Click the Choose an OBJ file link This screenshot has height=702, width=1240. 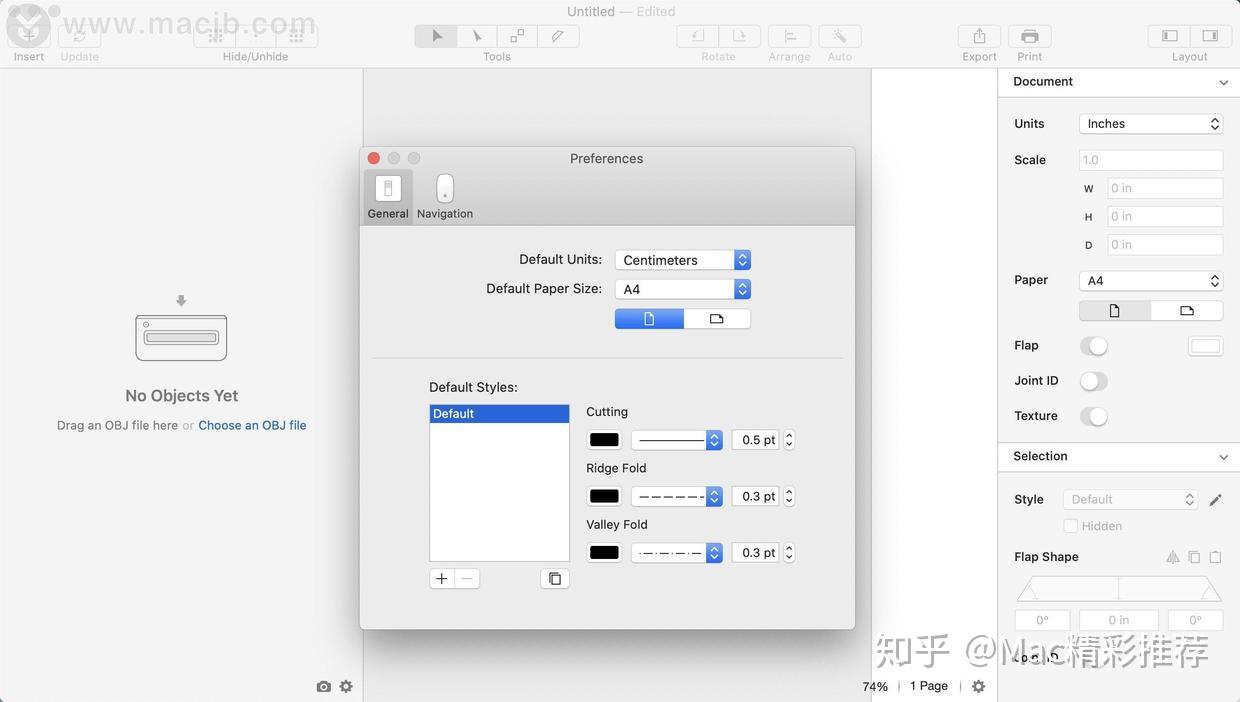(x=252, y=424)
